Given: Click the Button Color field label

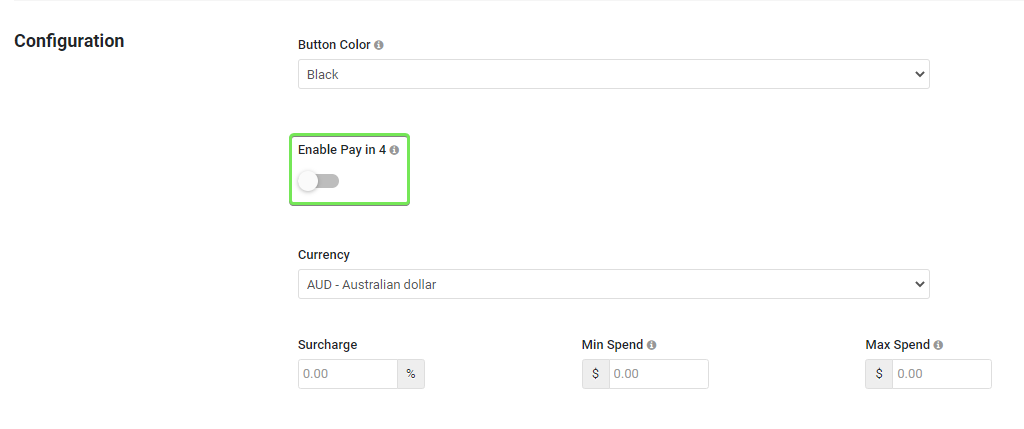Looking at the screenshot, I should [334, 45].
